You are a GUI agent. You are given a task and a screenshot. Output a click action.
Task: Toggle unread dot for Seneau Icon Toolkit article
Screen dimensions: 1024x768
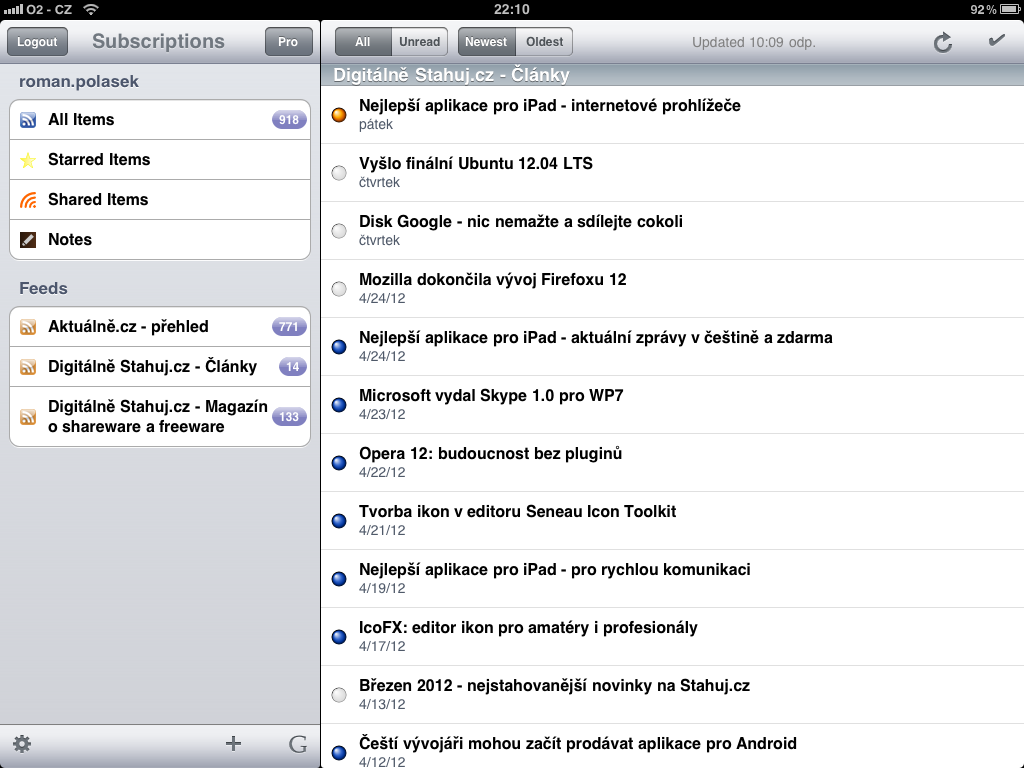(339, 521)
